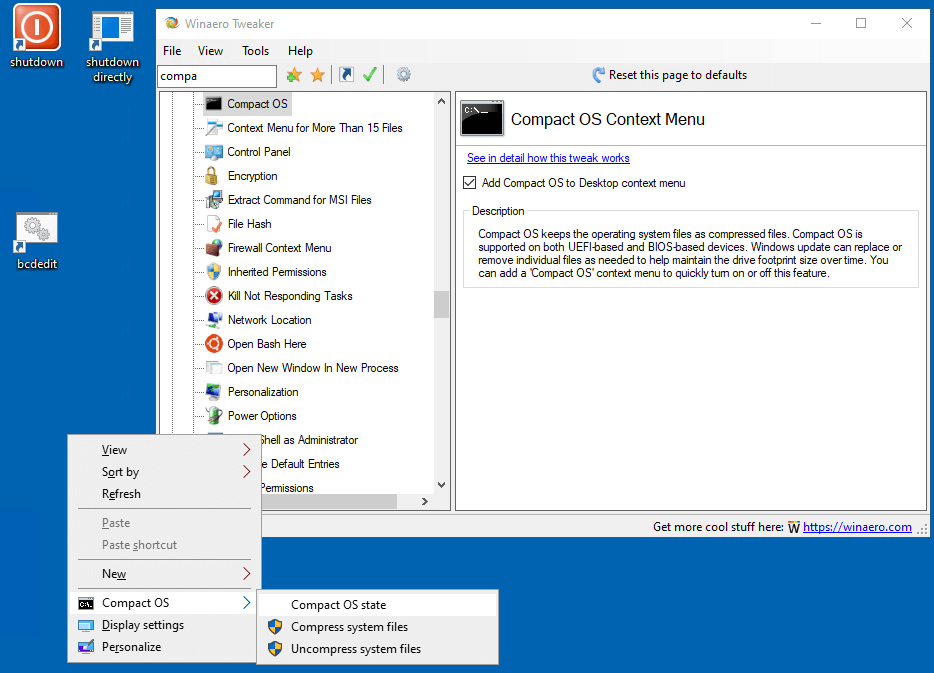Image resolution: width=934 pixels, height=673 pixels.
Task: Click the Winaero Tweaker title bar icon
Action: [x=172, y=23]
